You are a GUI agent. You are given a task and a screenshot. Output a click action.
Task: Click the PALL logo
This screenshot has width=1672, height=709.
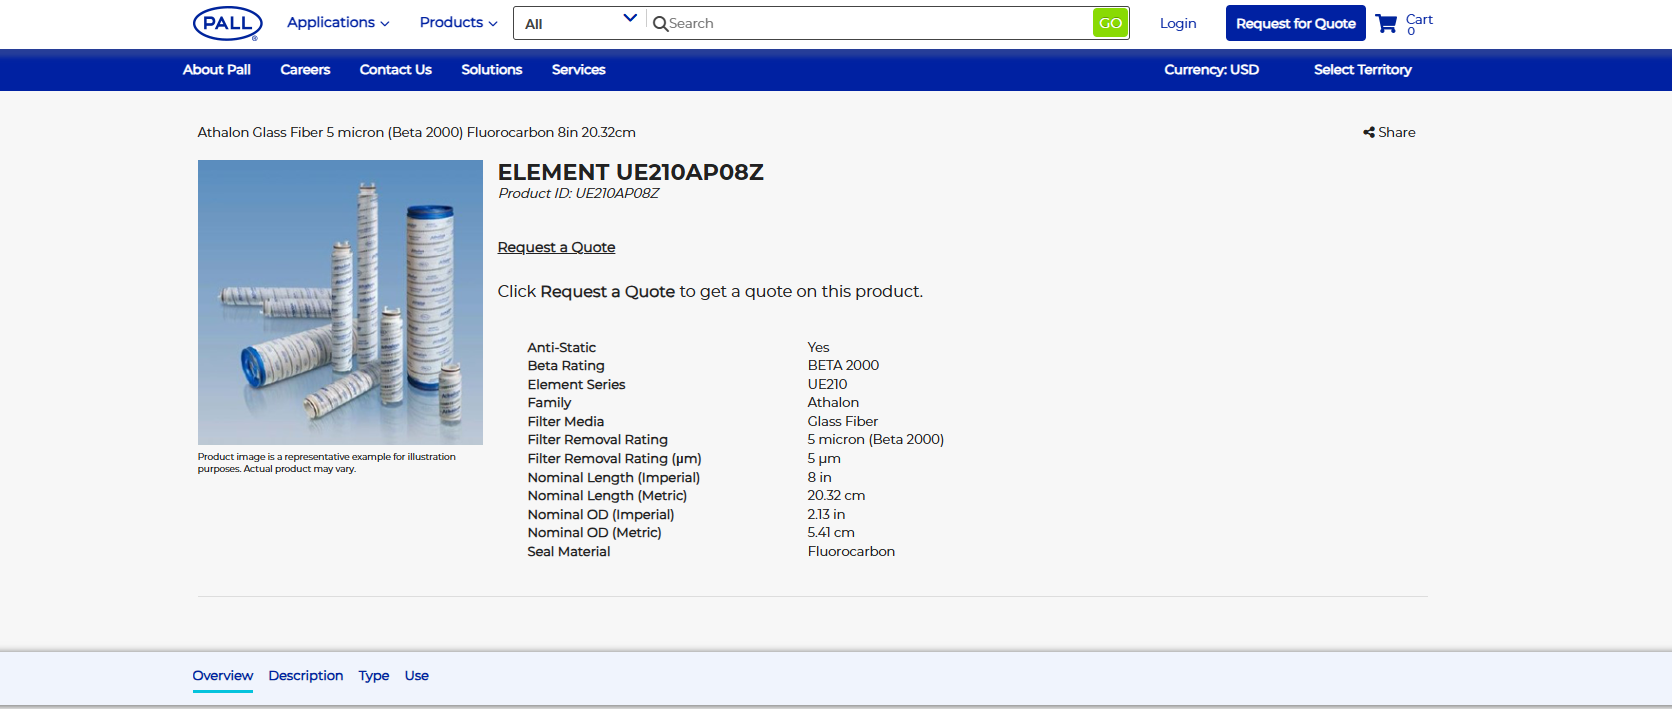point(227,23)
